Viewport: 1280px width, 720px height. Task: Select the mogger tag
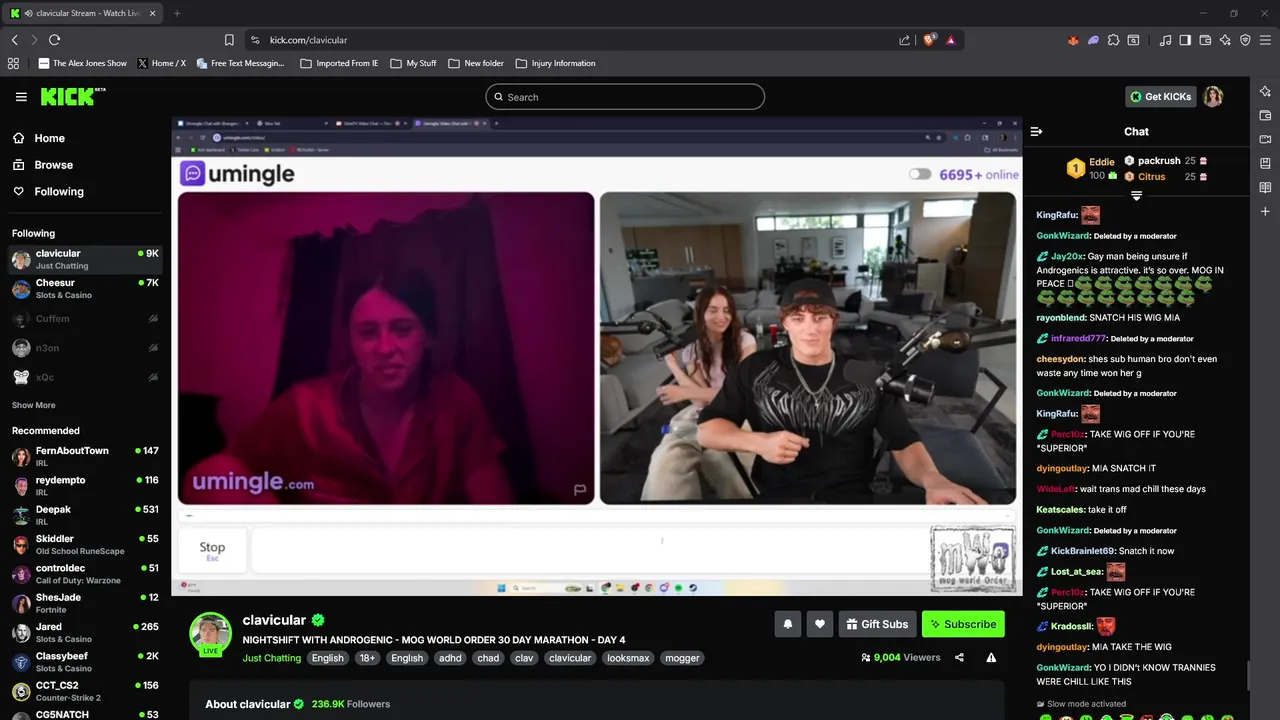tap(683, 658)
